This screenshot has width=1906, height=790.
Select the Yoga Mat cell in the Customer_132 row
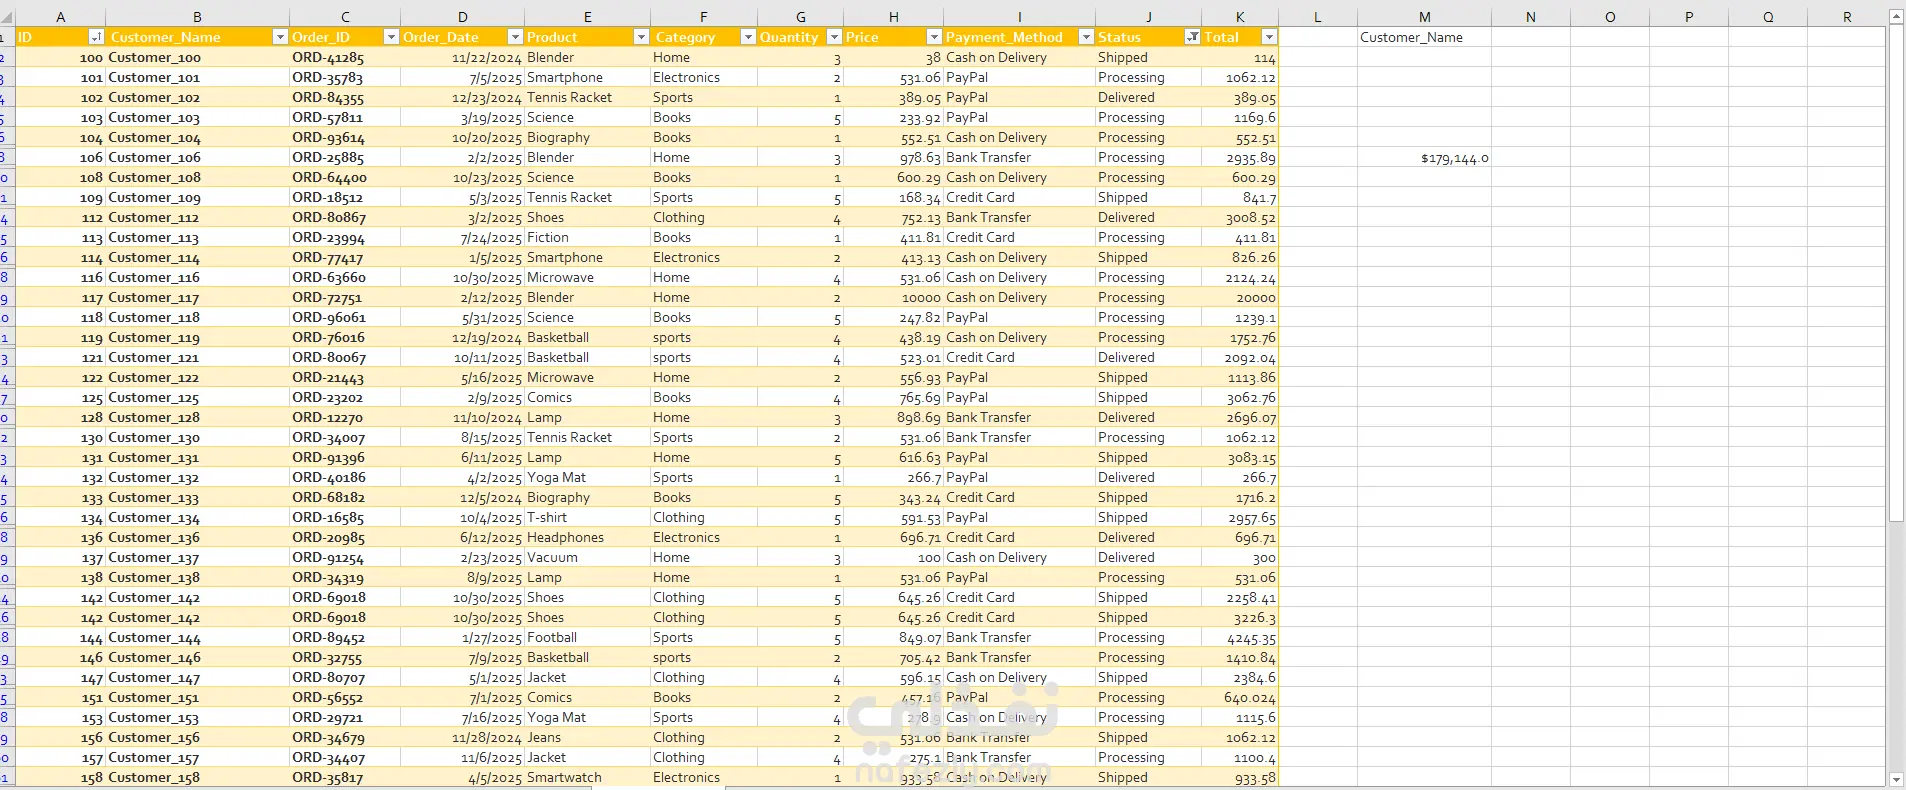click(587, 477)
